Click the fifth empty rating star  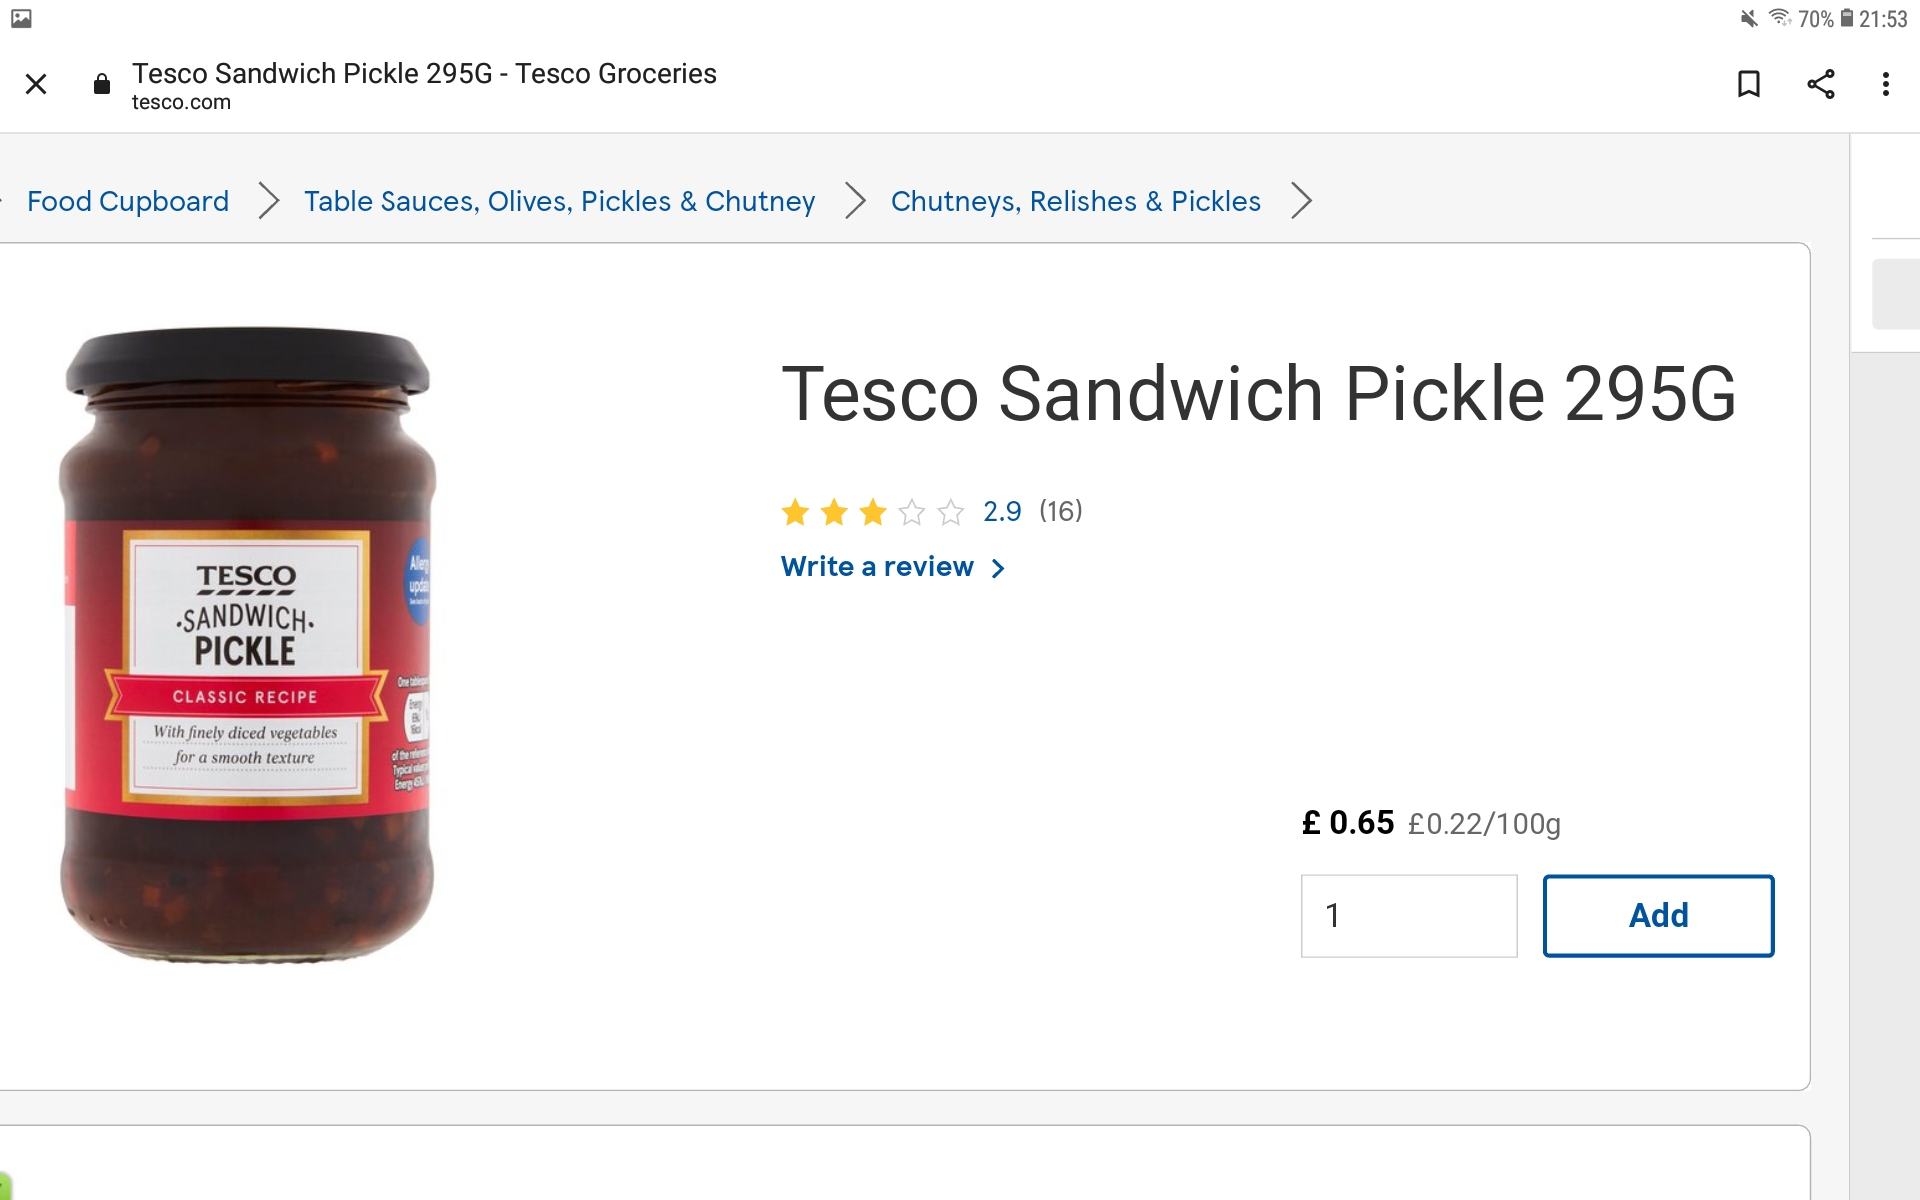(x=951, y=513)
